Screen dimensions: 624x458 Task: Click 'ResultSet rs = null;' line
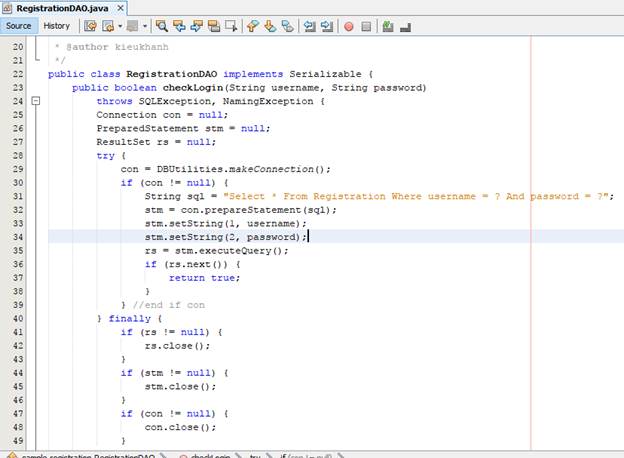(156, 142)
